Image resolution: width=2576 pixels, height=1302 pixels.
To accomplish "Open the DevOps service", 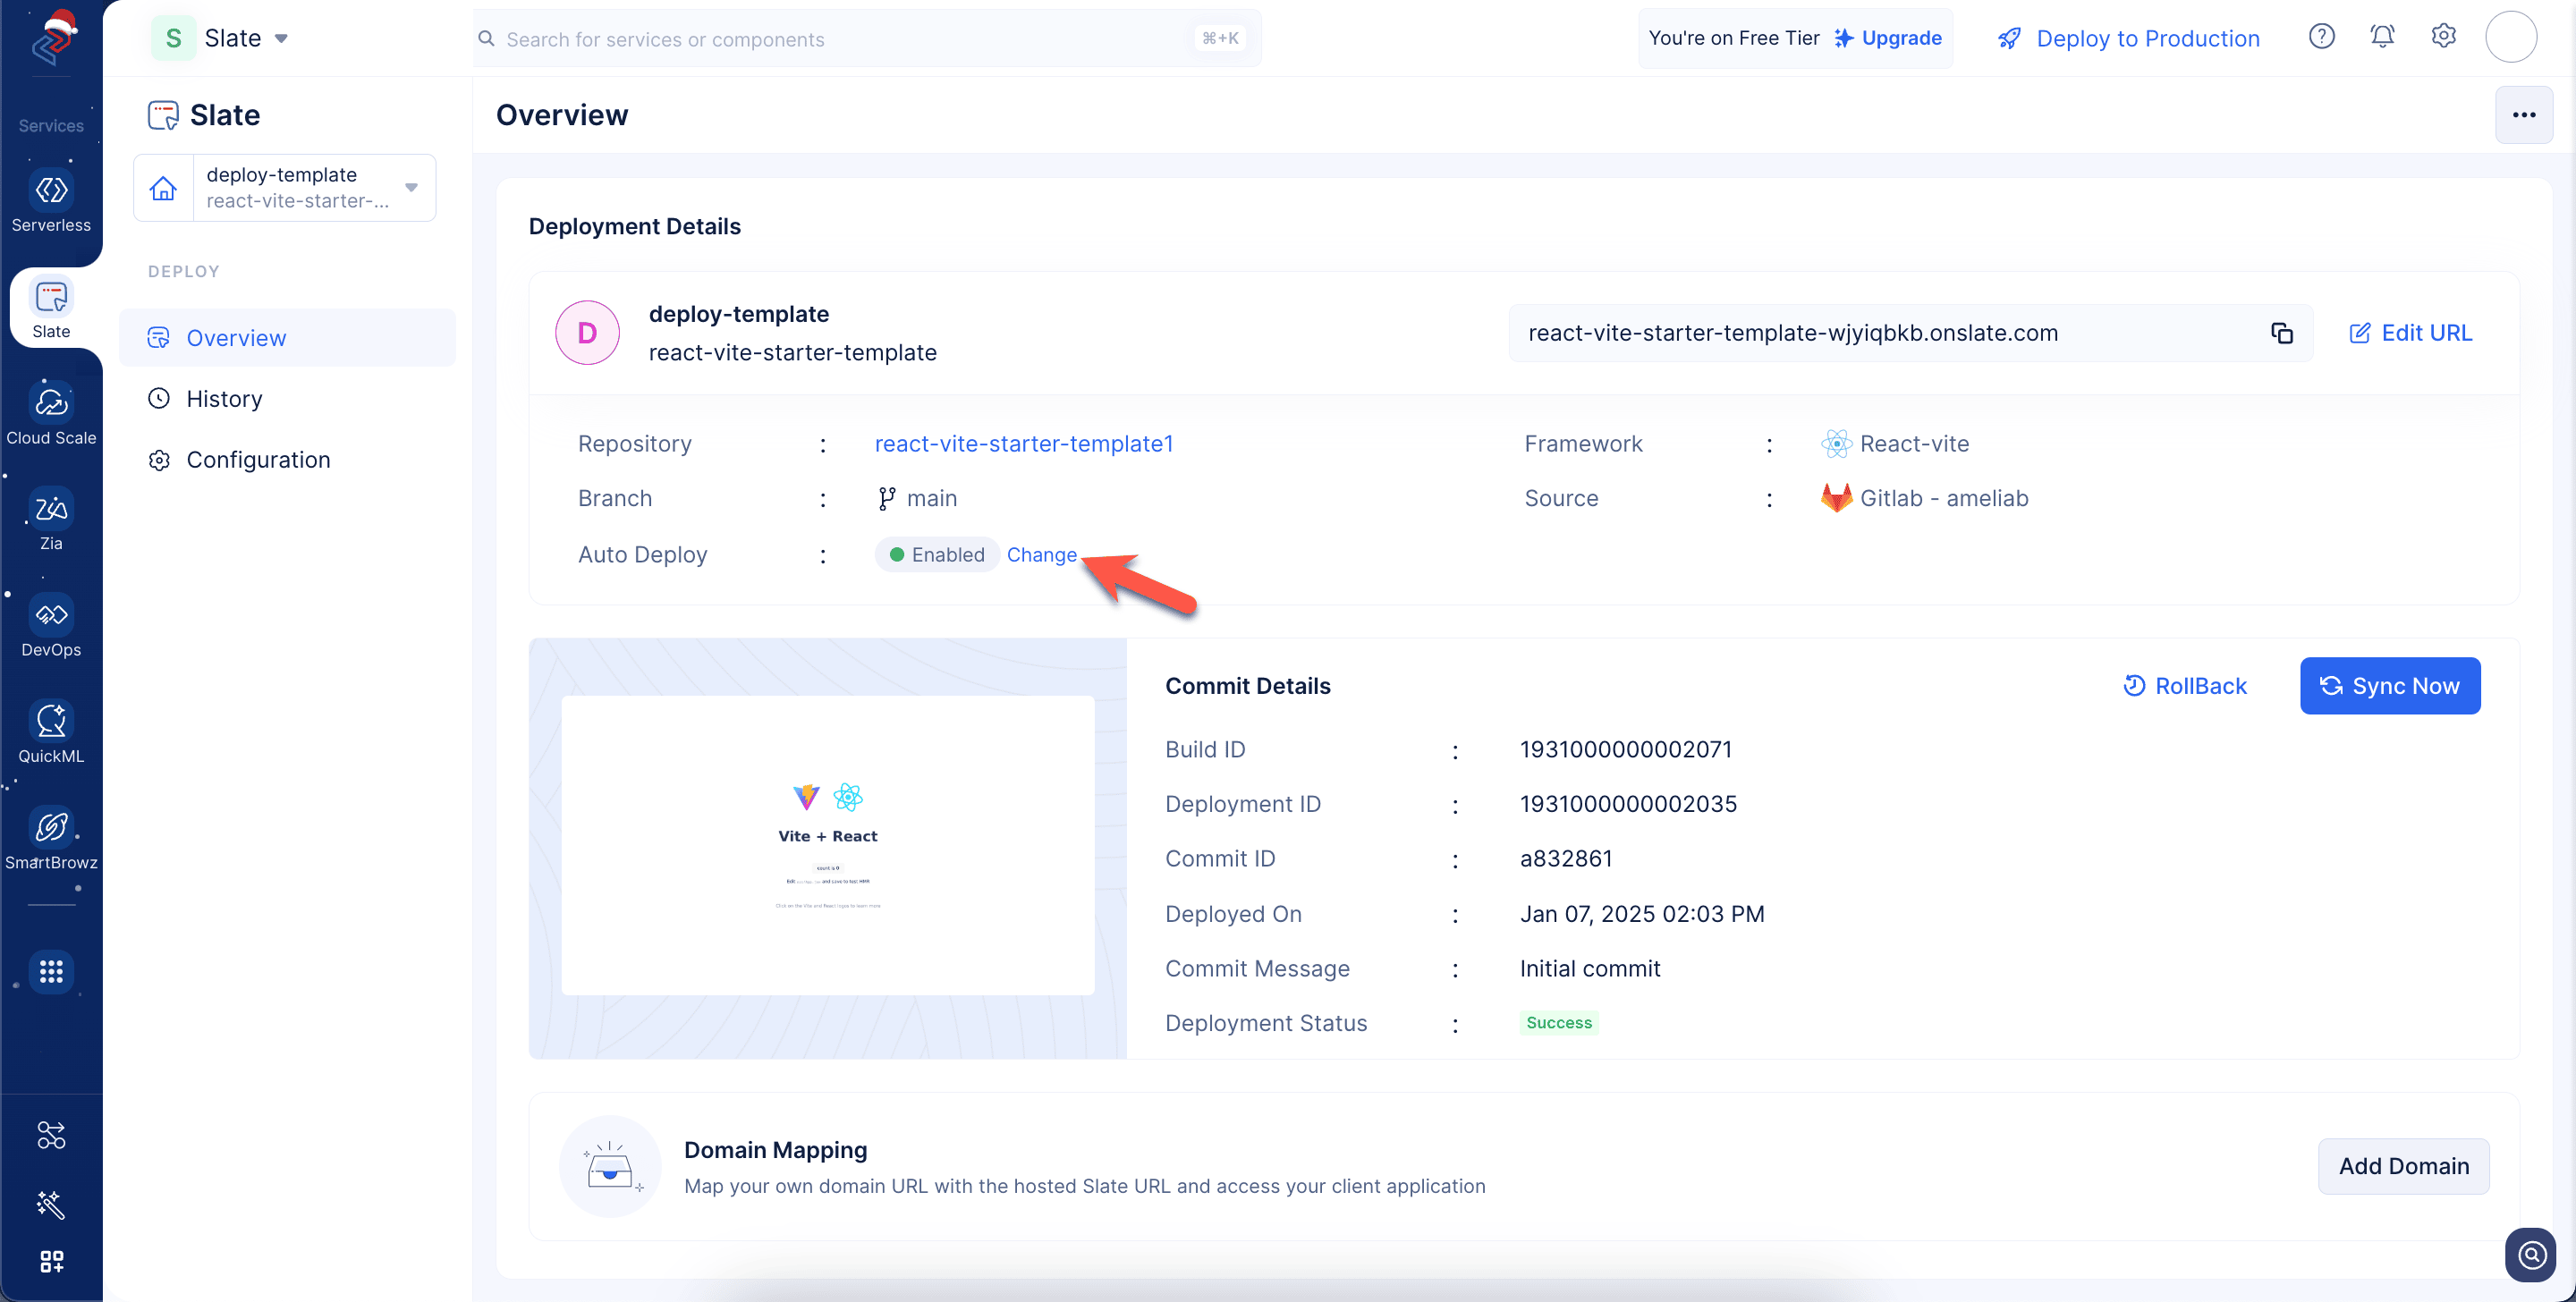I will pyautogui.click(x=51, y=627).
